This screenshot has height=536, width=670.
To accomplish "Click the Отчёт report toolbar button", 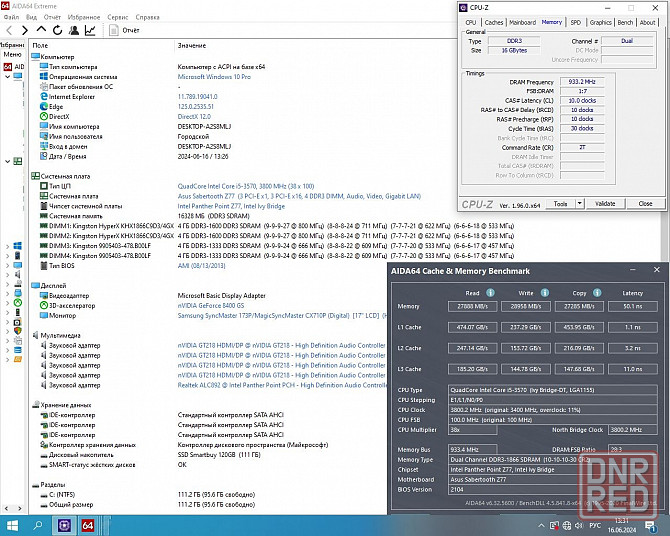I will 124,30.
